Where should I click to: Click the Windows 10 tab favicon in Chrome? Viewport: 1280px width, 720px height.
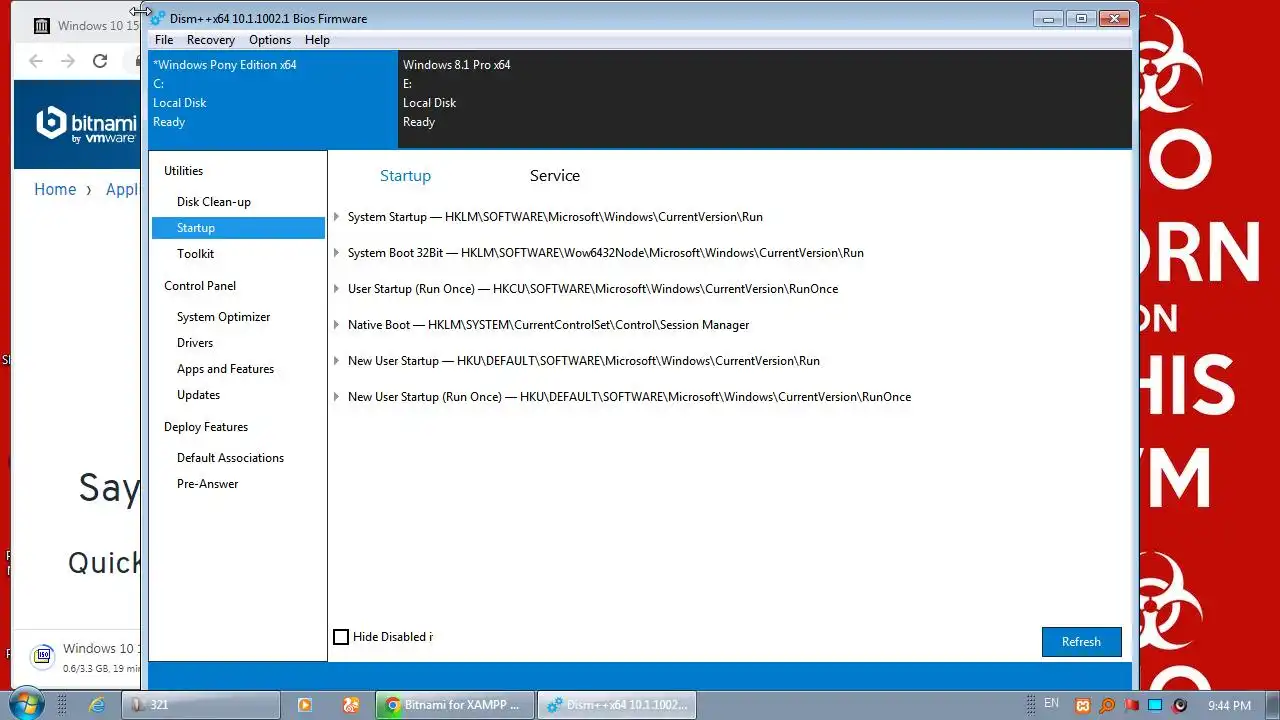point(41,26)
